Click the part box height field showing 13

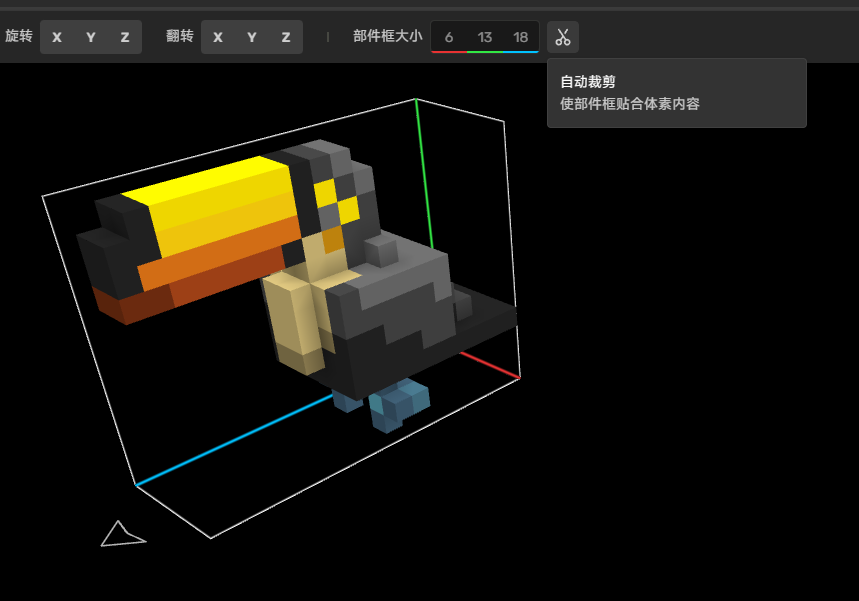(x=485, y=37)
